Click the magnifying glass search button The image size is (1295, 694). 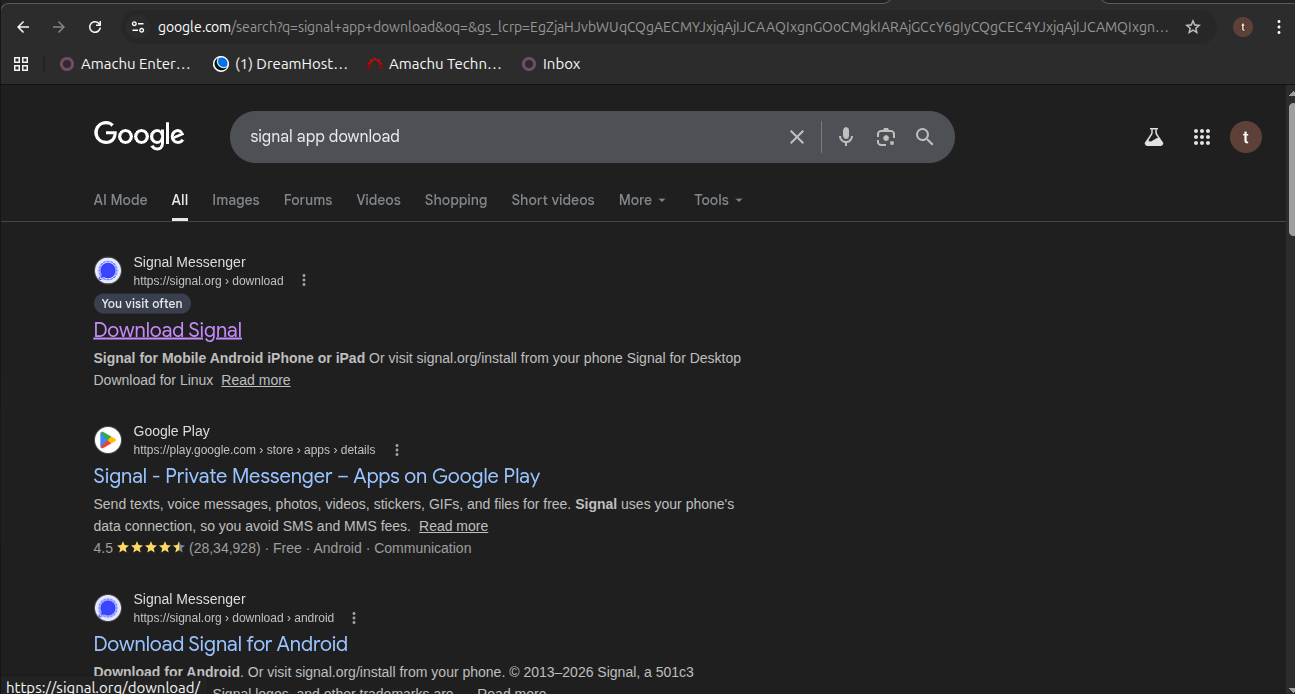[x=924, y=137]
